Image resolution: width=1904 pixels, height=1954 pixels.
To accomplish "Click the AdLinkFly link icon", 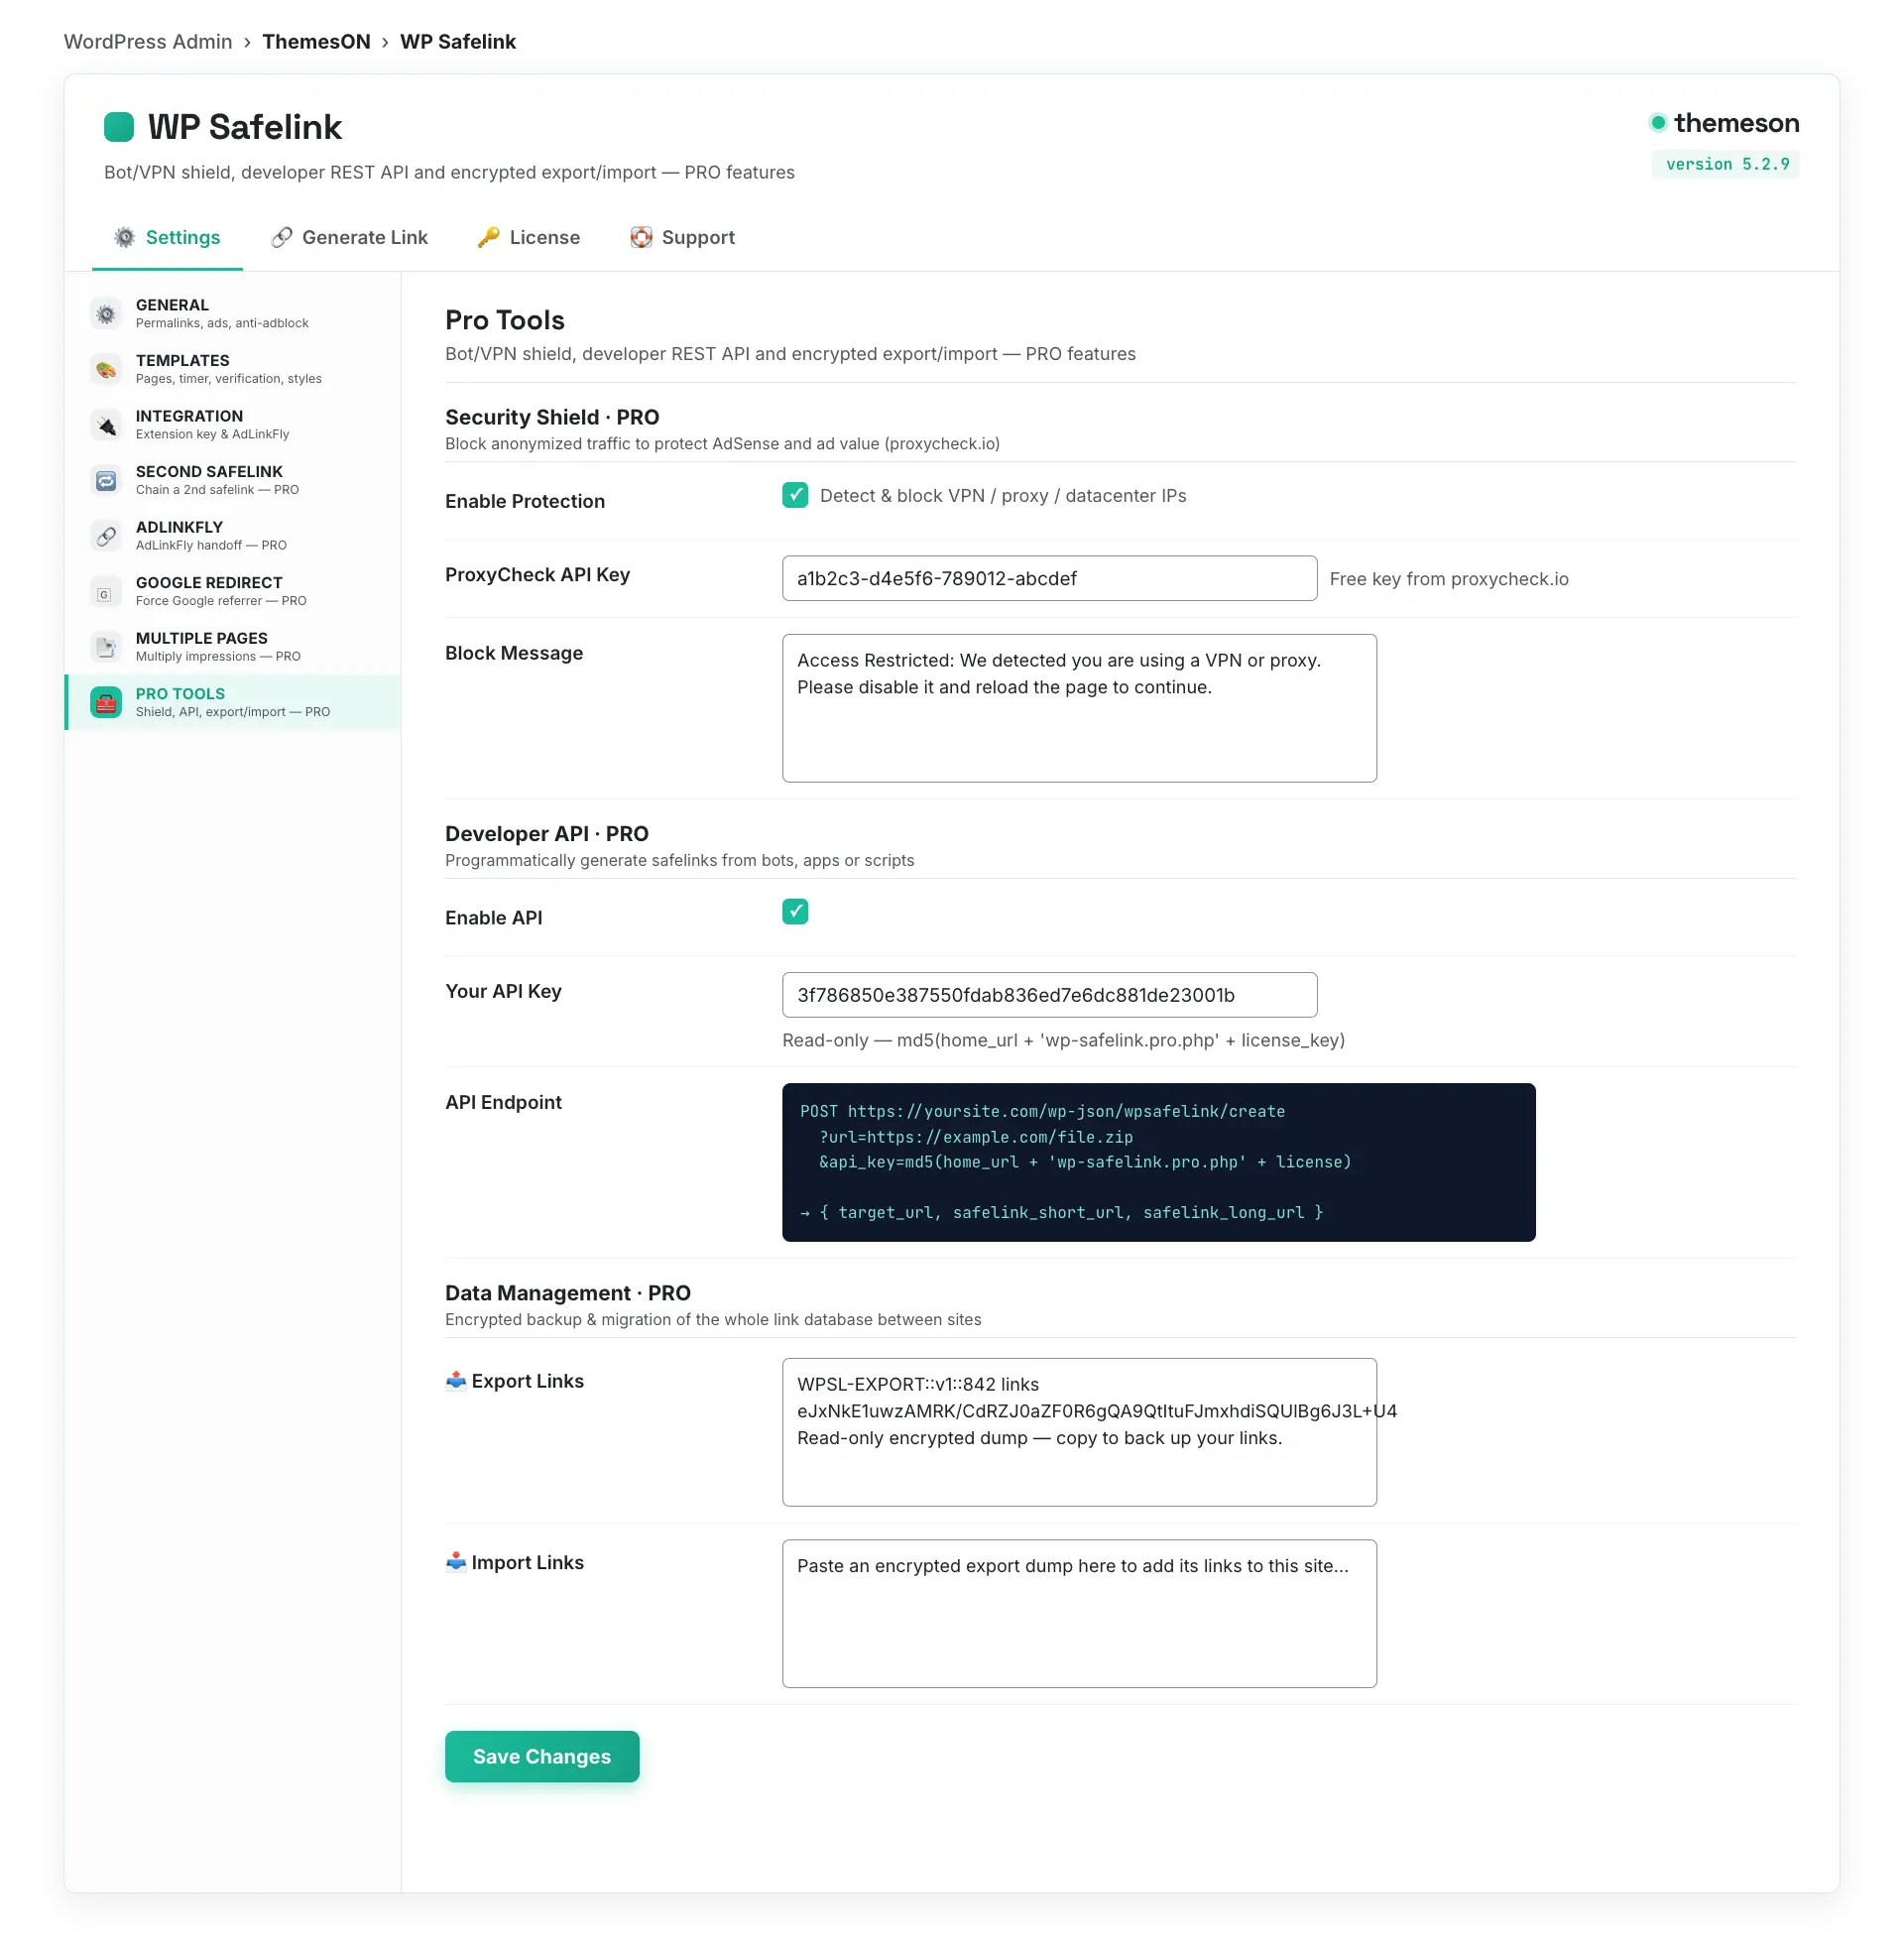I will click(x=106, y=535).
